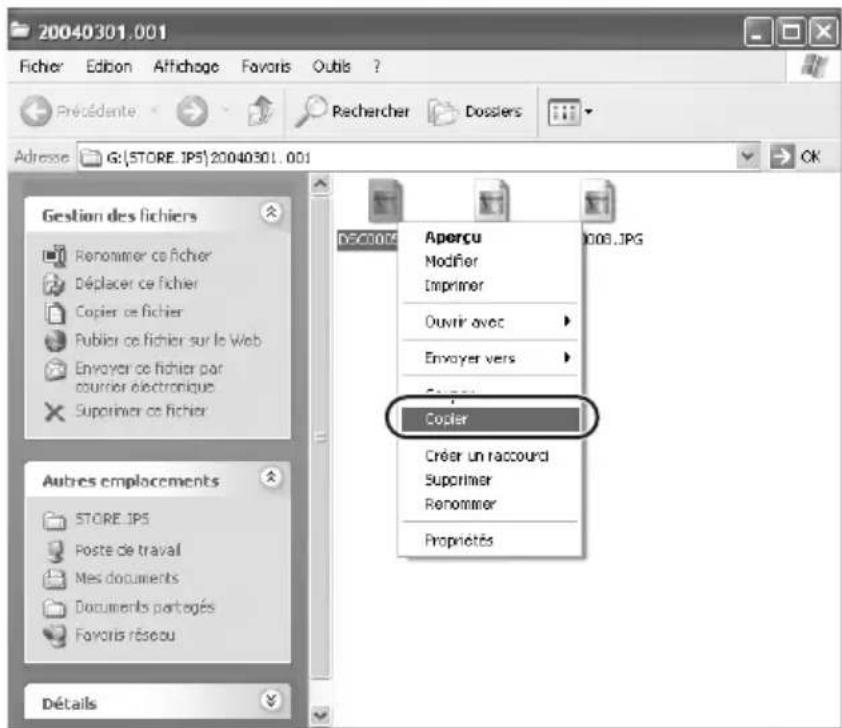Open the forward history dropdown arrow
This screenshot has height=728, width=842.
point(226,111)
